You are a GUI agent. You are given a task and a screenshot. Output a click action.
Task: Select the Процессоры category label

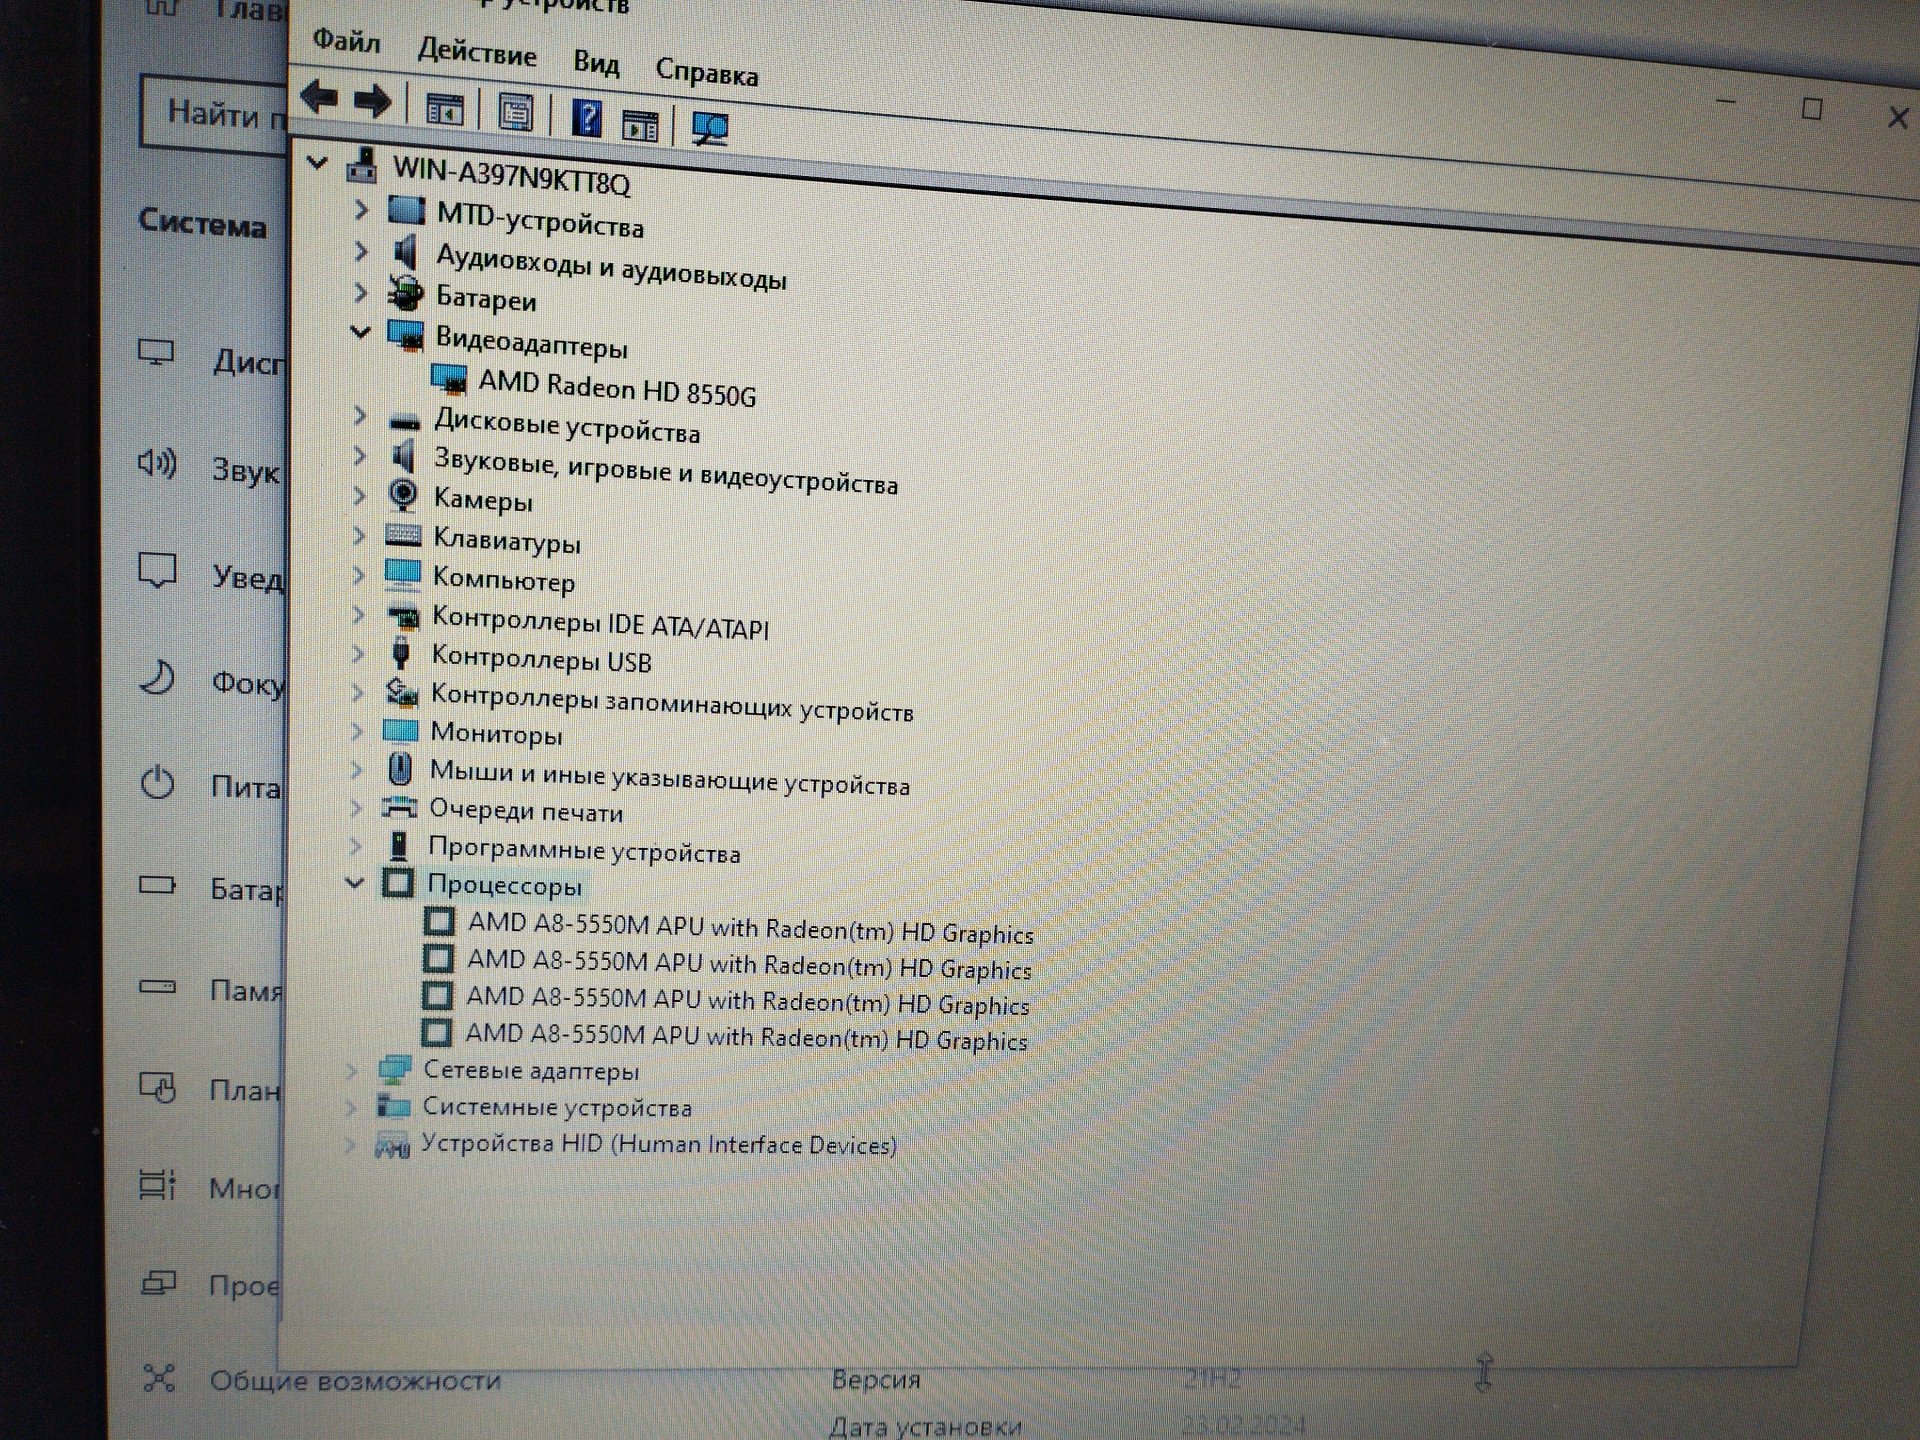(504, 886)
